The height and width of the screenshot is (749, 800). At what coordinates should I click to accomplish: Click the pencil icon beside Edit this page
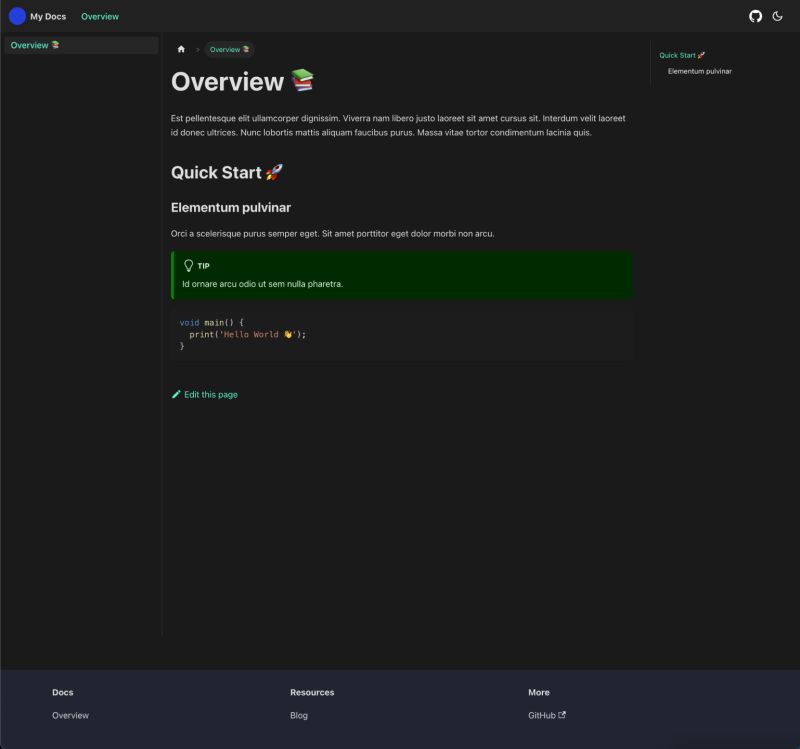click(176, 394)
